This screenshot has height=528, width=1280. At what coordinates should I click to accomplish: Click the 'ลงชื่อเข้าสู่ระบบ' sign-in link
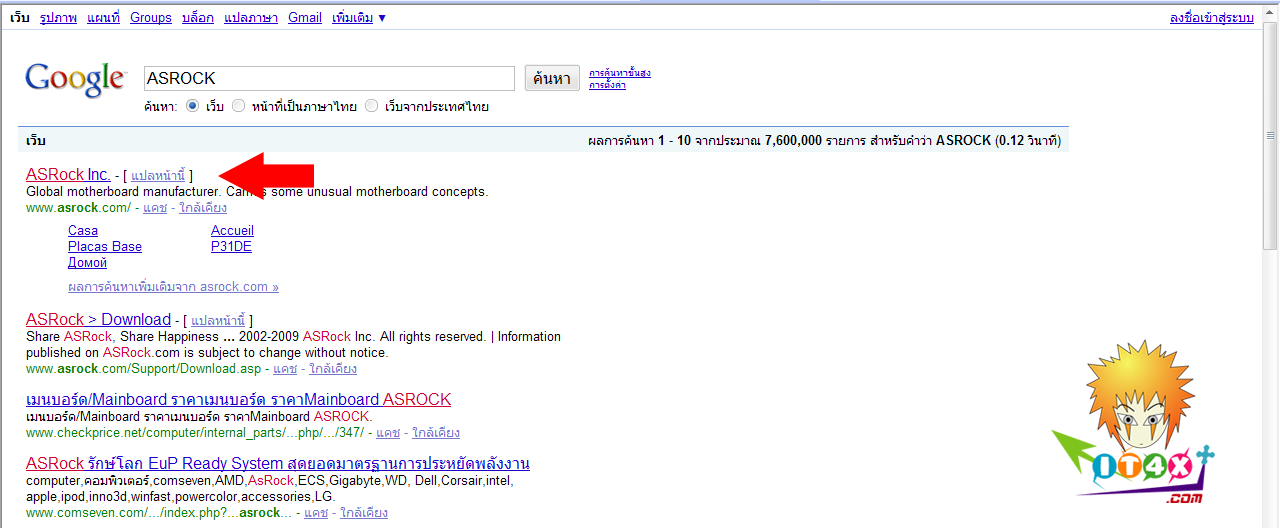(x=1211, y=18)
